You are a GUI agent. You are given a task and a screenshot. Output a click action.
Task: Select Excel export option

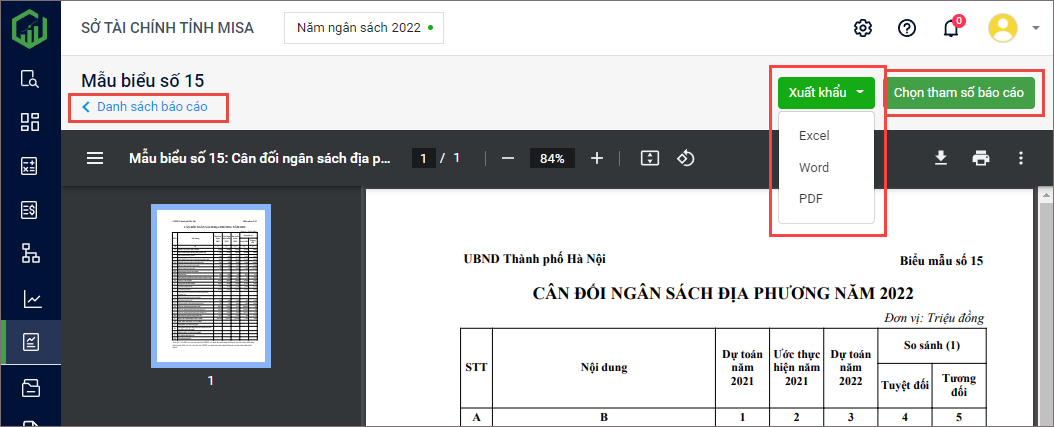click(x=814, y=135)
